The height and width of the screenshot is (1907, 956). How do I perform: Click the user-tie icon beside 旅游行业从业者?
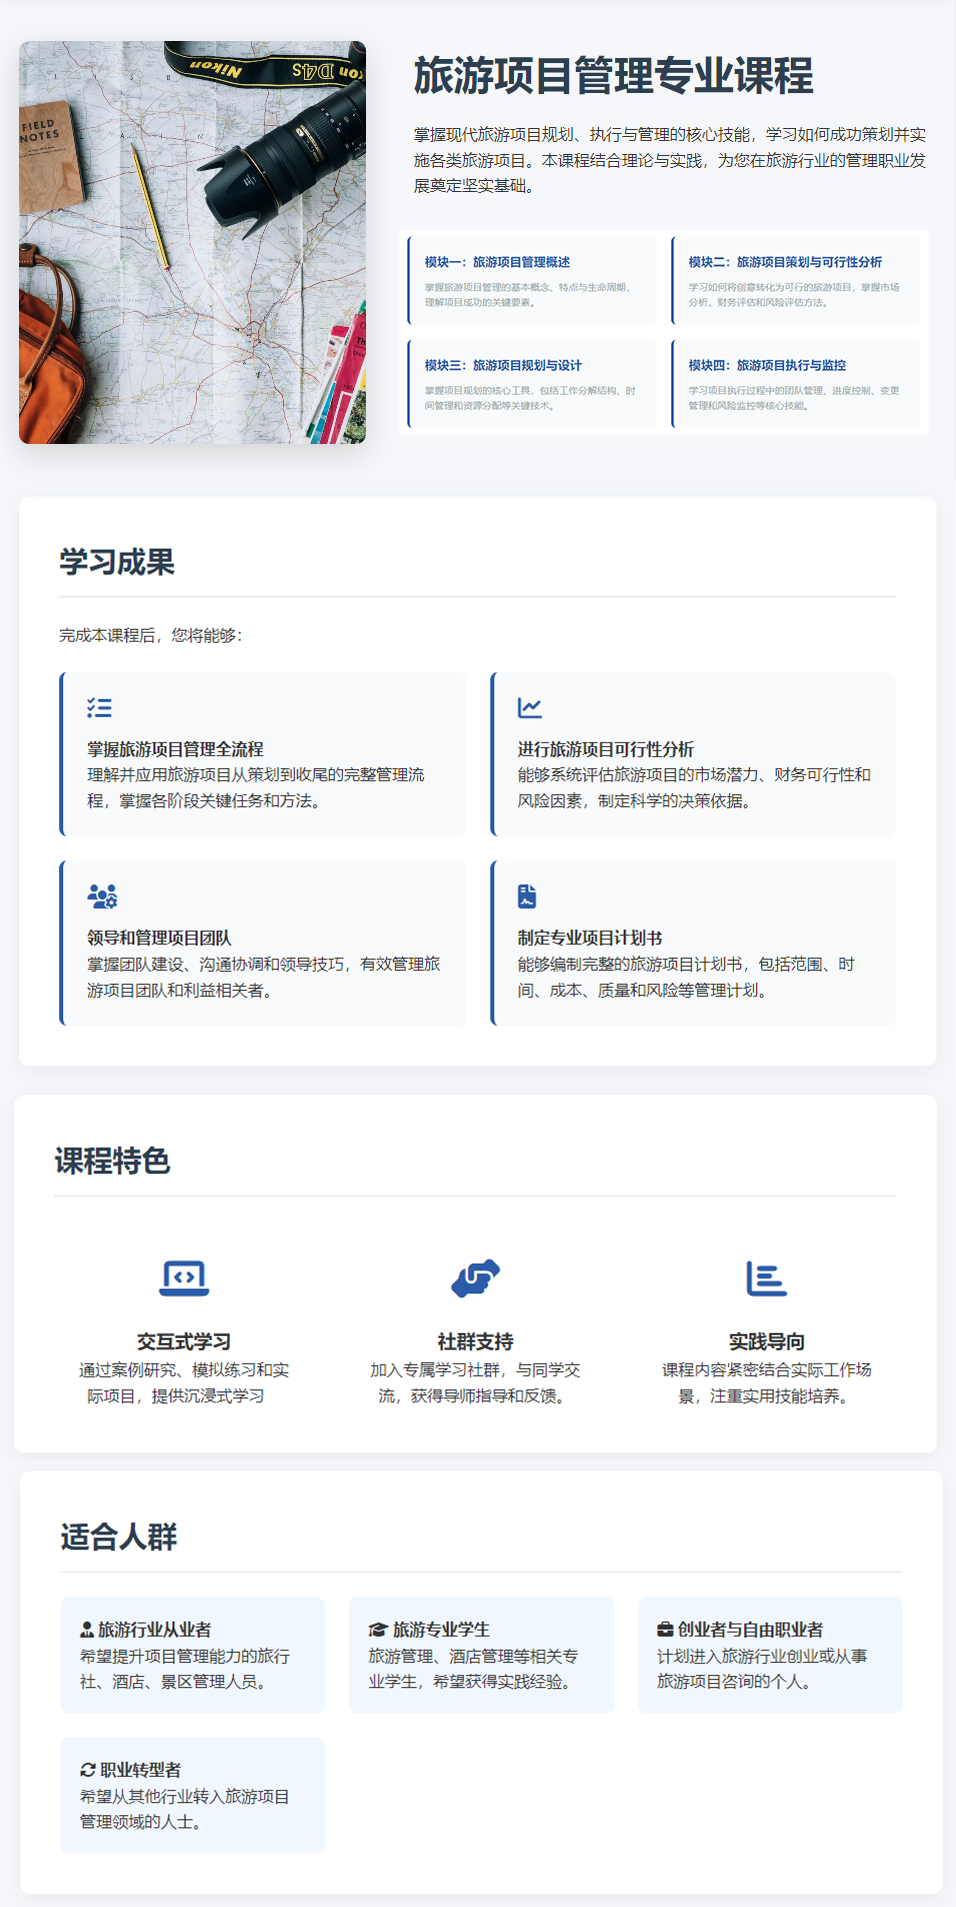(87, 1629)
